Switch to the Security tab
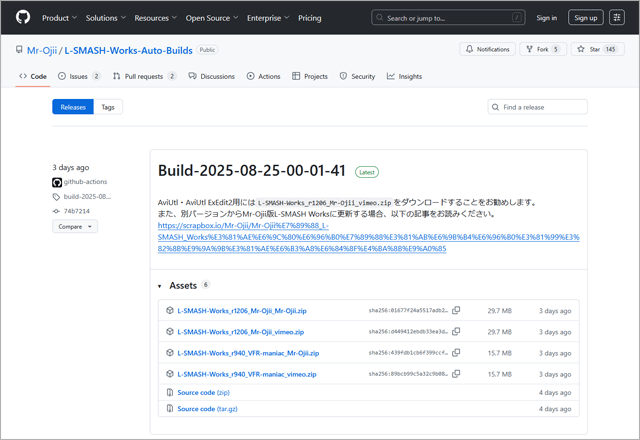 (x=357, y=76)
